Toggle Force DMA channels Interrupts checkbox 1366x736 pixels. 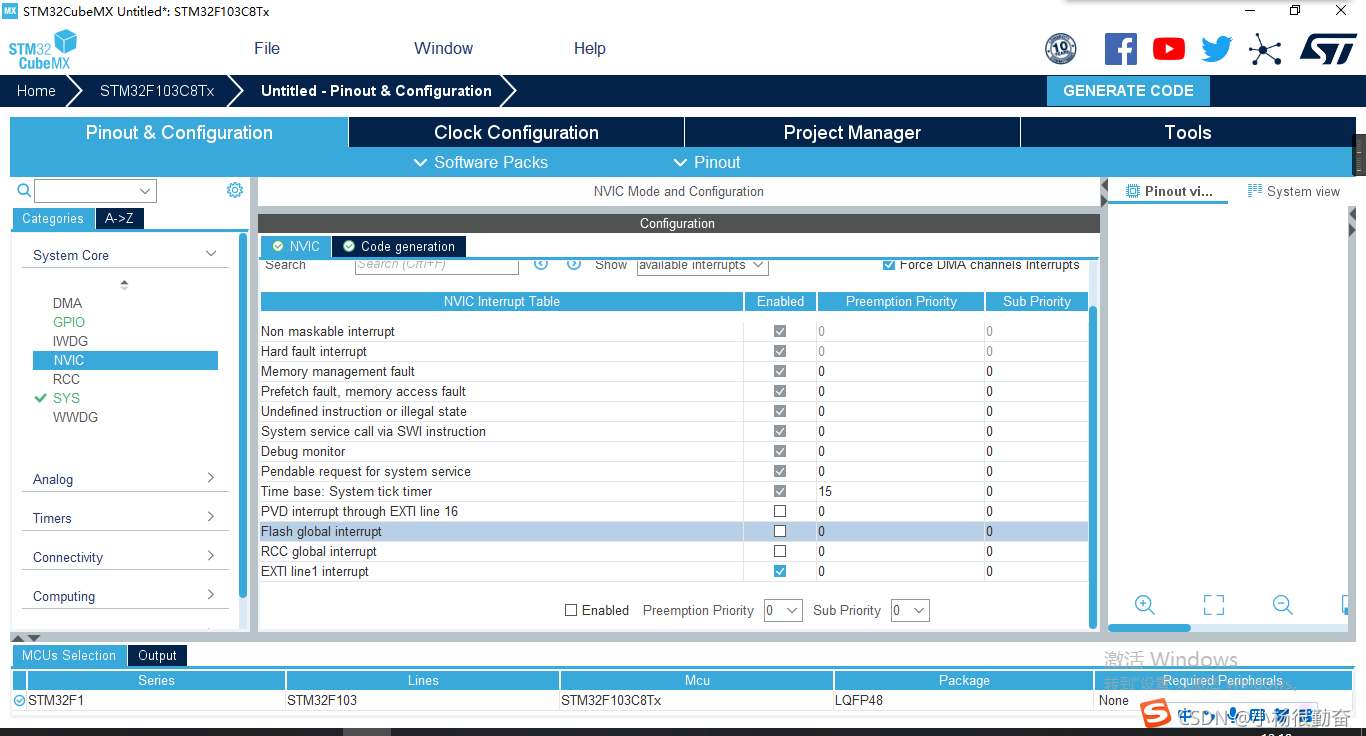(x=889, y=265)
